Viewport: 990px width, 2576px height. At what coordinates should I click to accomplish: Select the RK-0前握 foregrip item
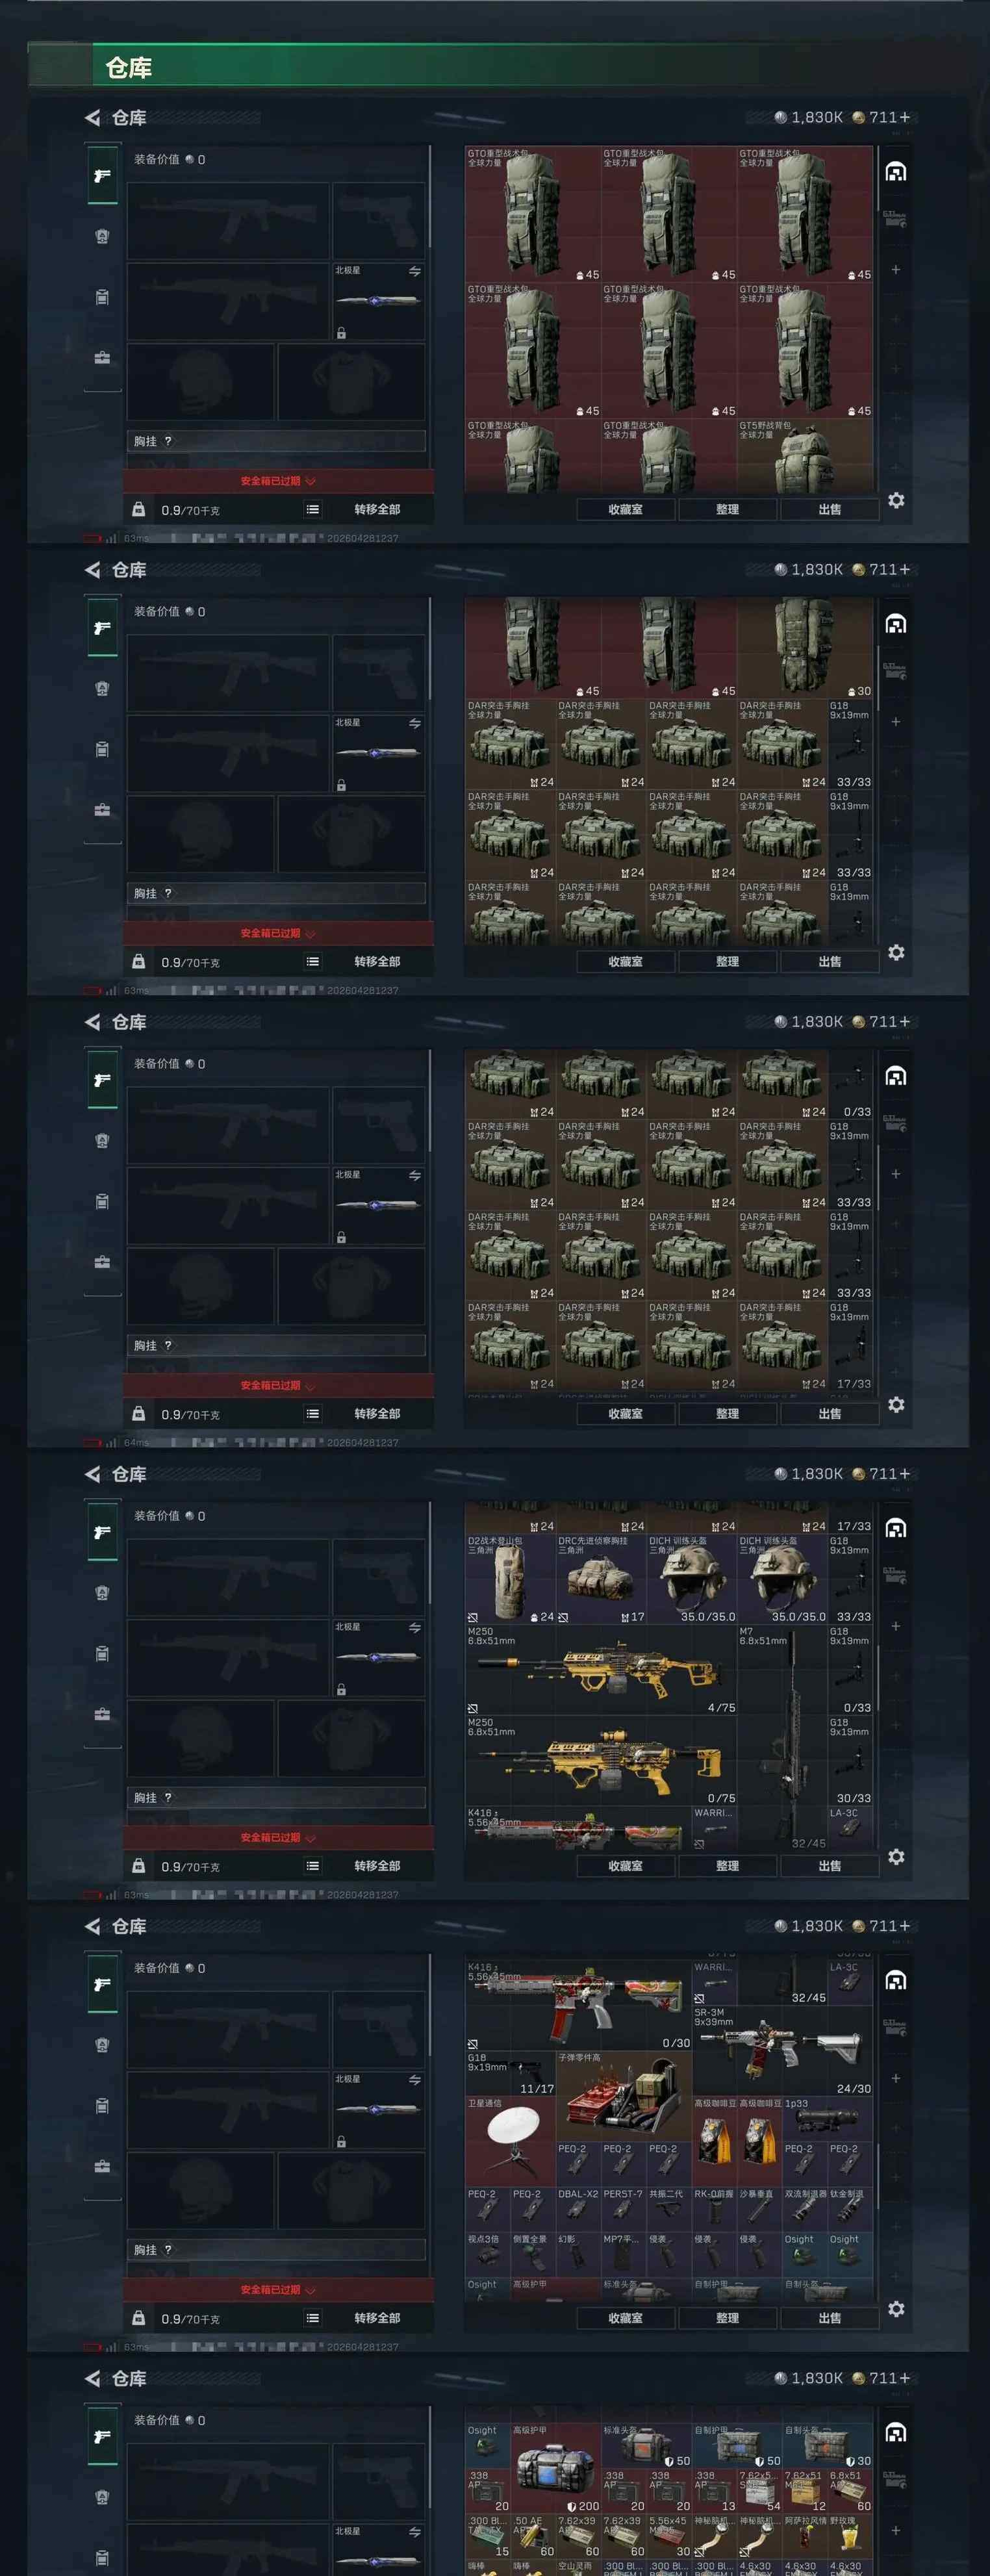(714, 2210)
